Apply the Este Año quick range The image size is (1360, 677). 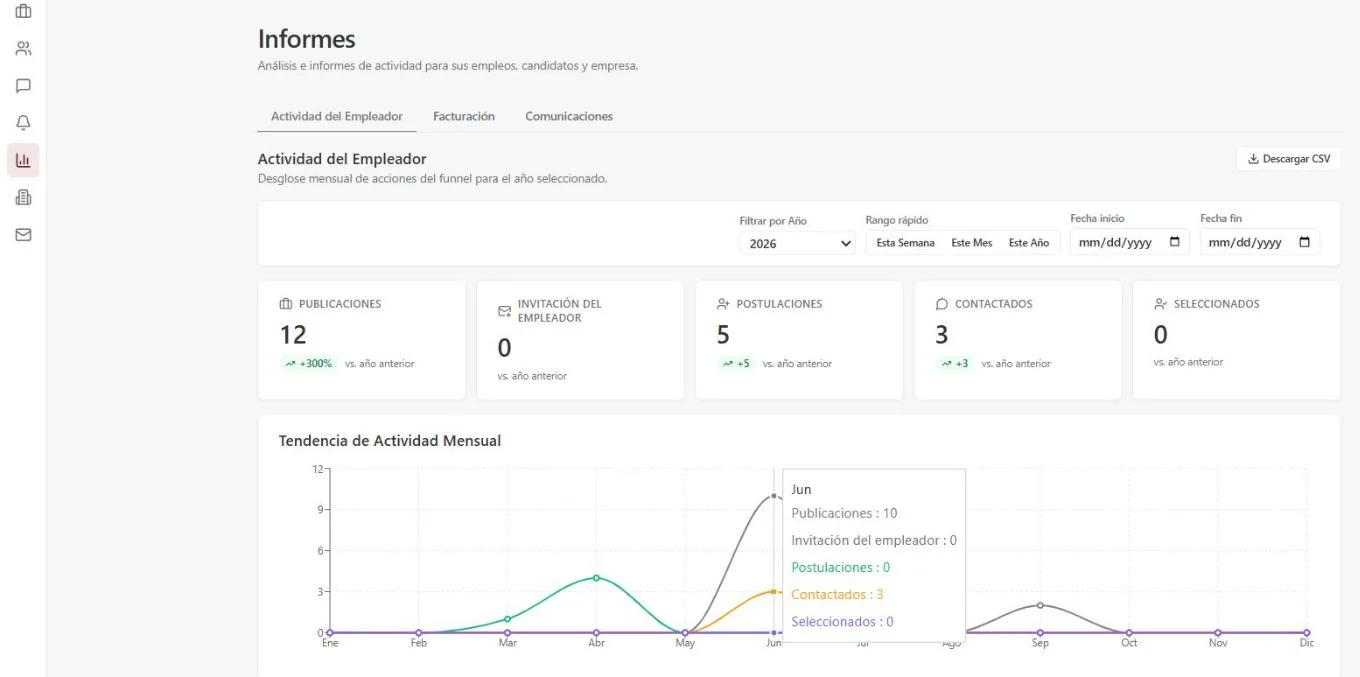[1029, 243]
